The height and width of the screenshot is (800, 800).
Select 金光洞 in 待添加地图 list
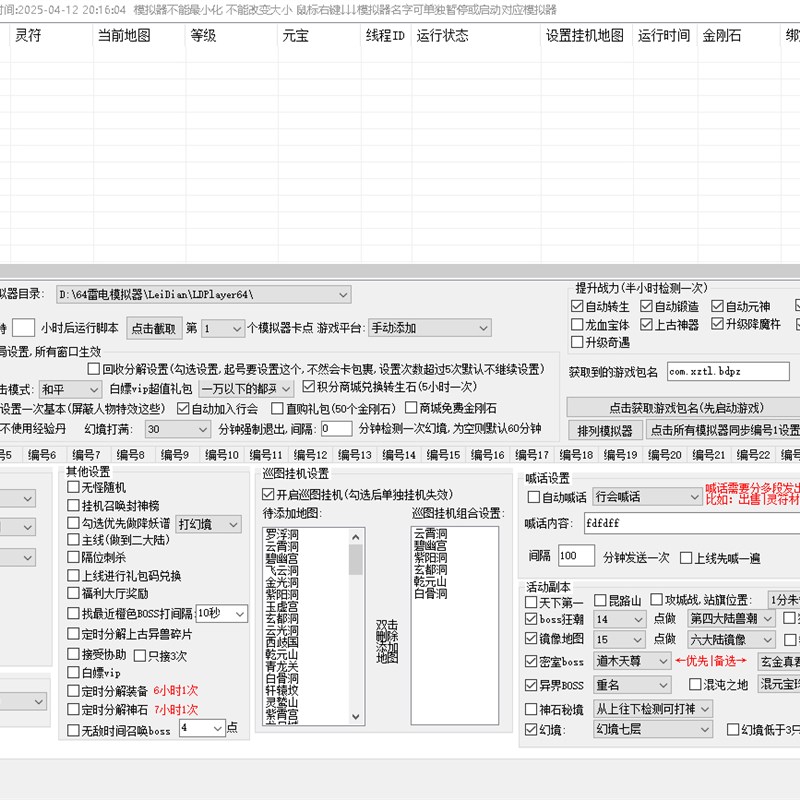282,583
